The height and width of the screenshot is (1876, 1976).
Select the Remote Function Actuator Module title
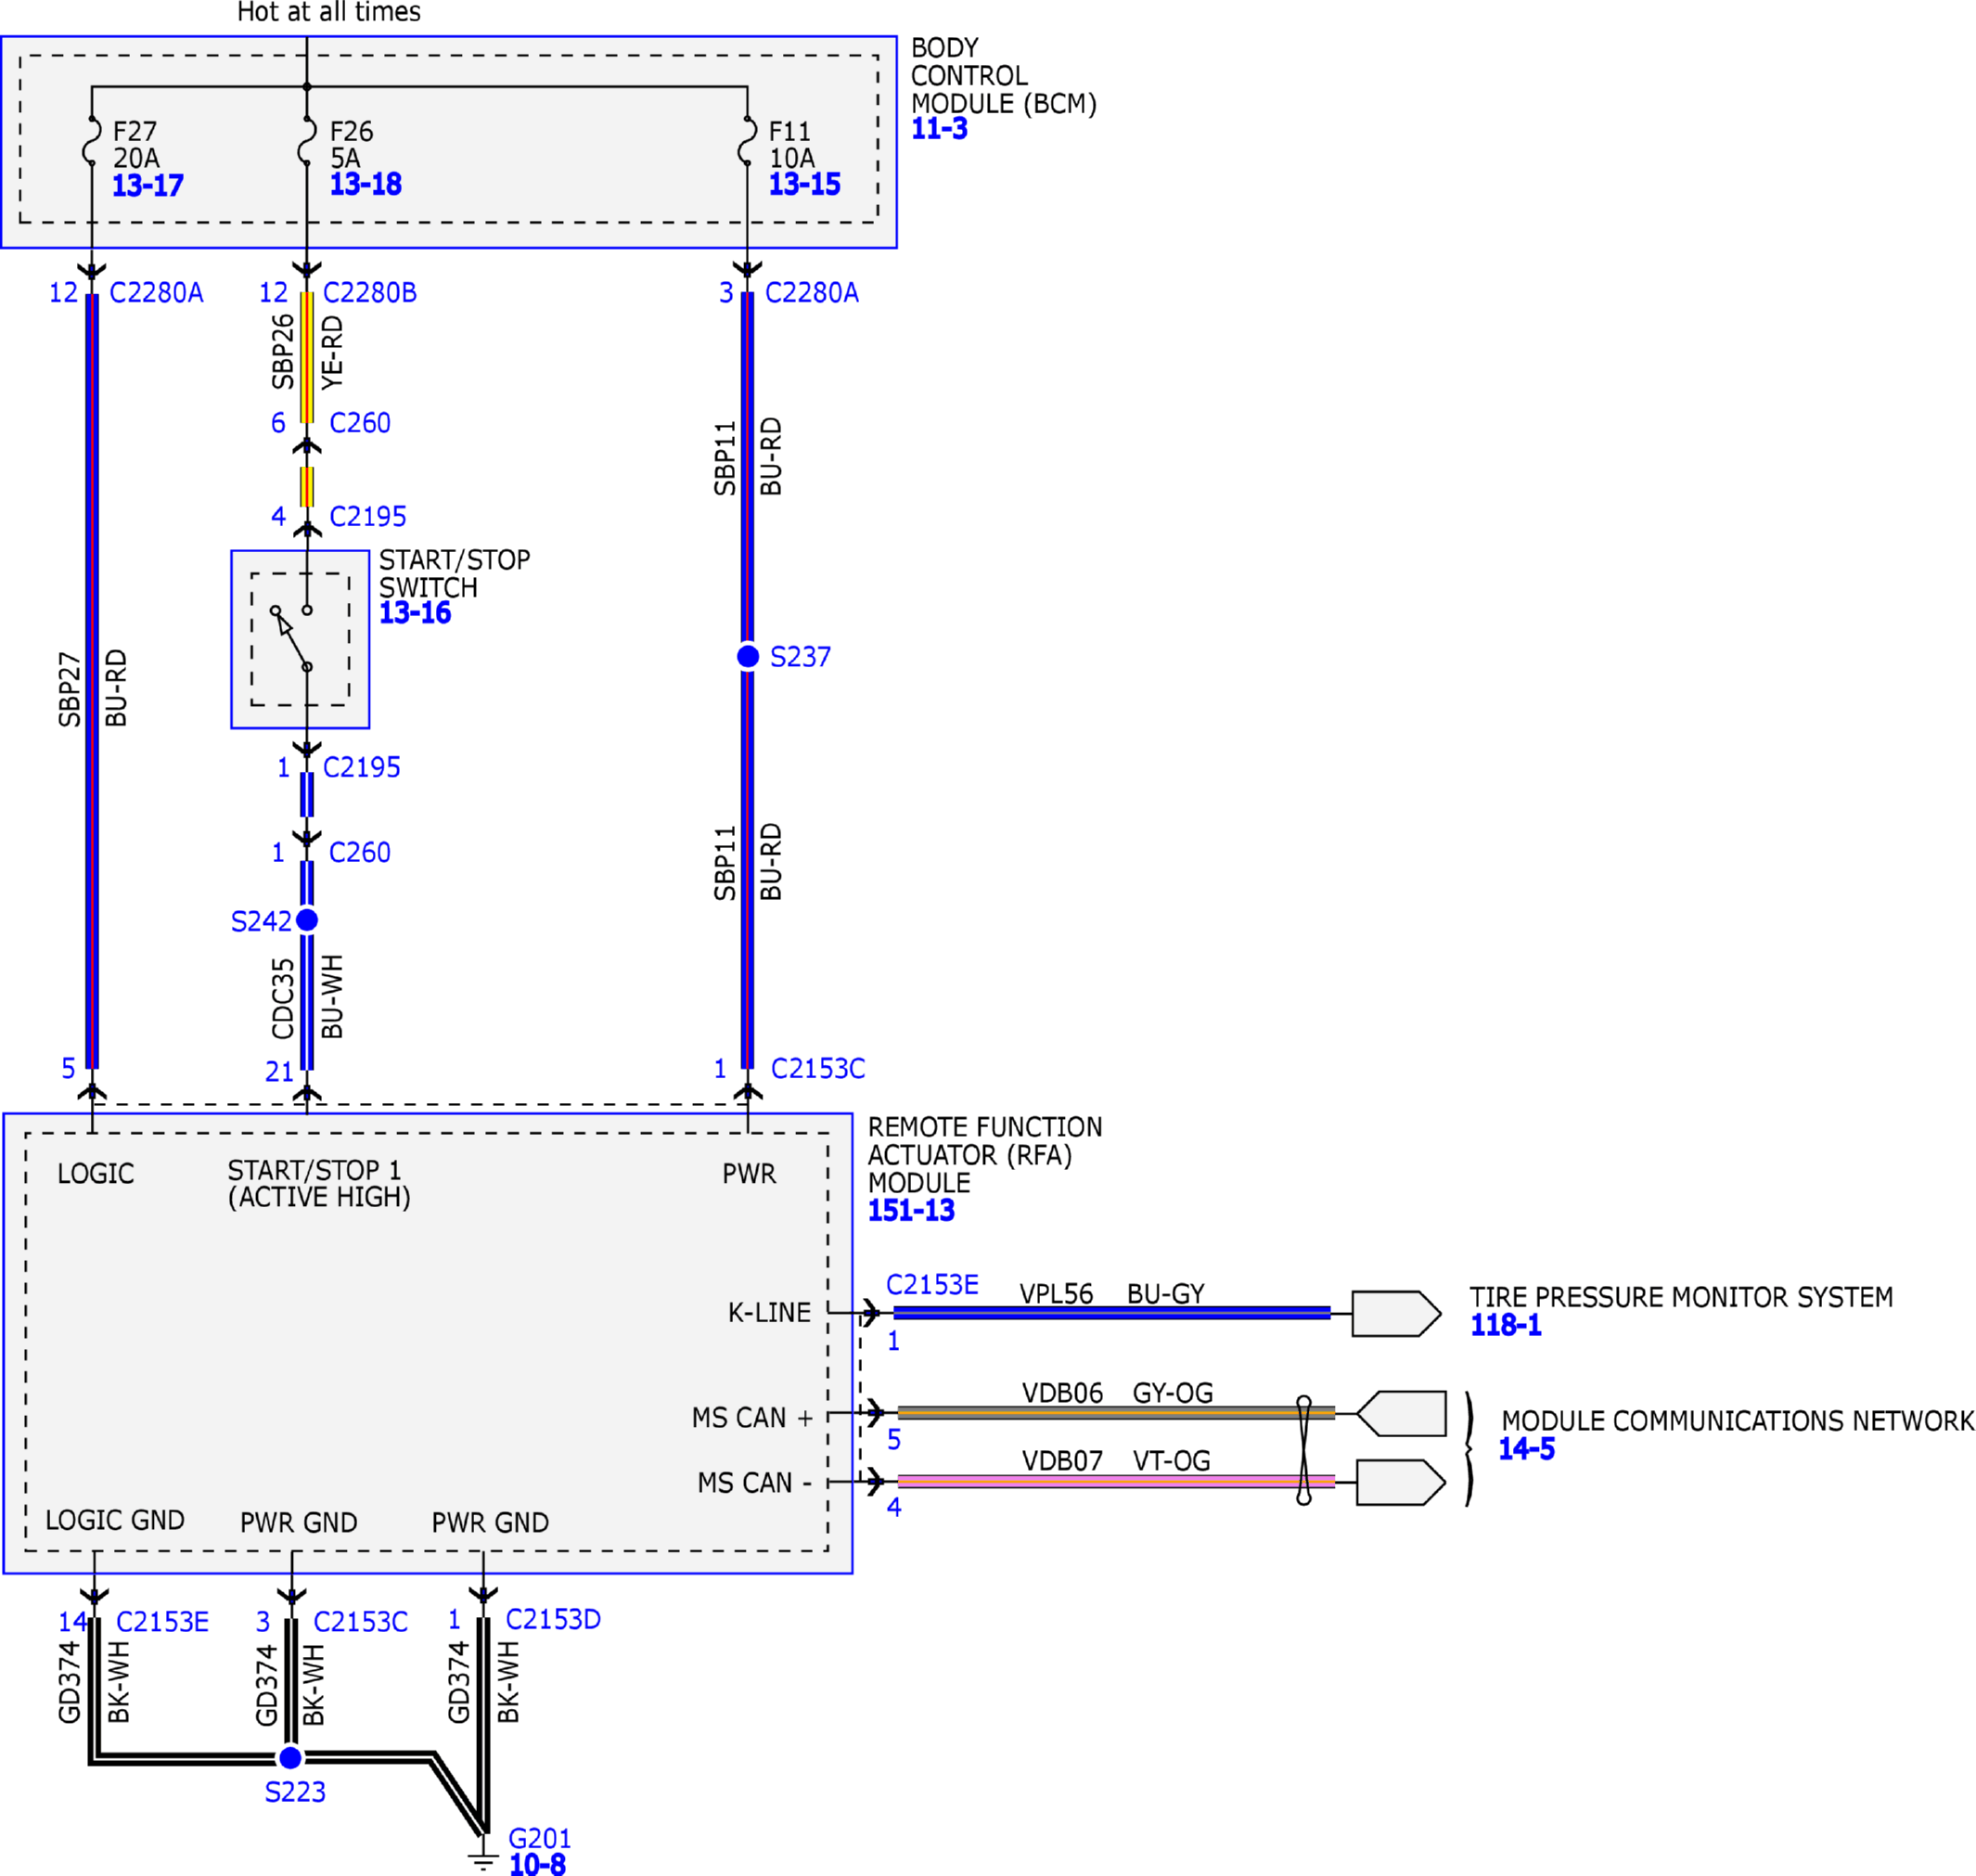985,1155
